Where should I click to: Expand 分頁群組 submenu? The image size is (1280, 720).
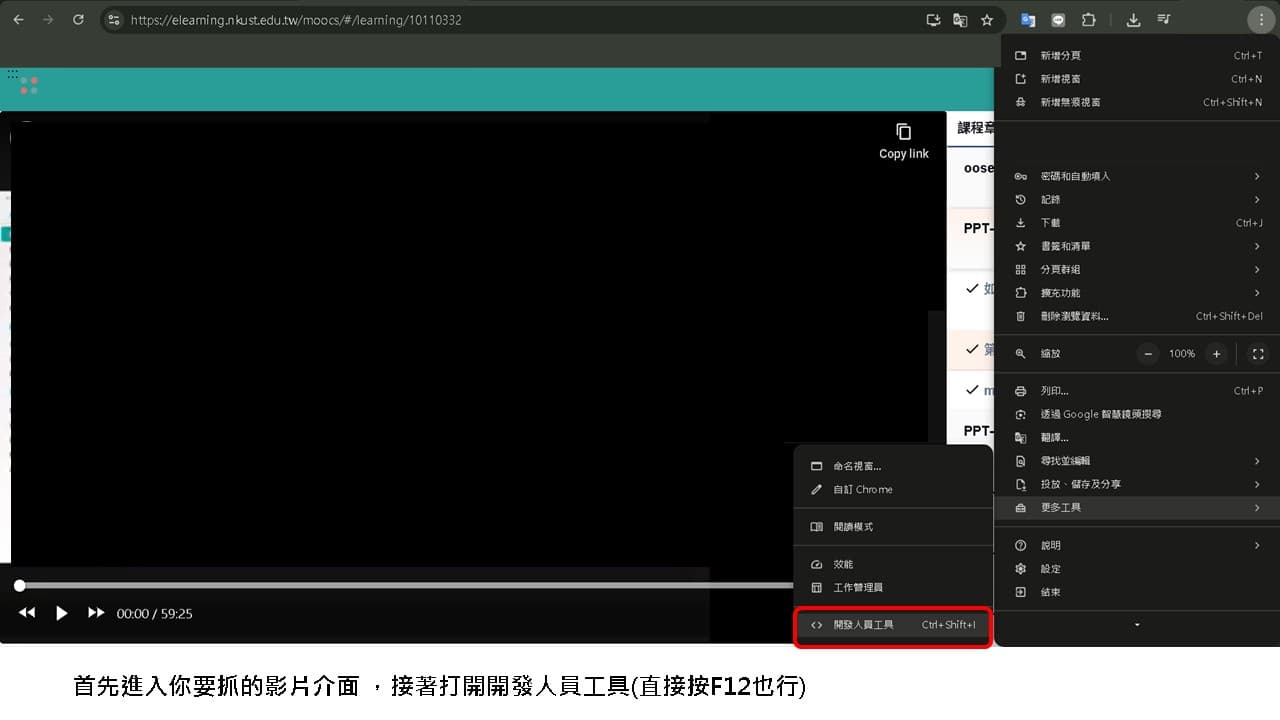(1138, 269)
